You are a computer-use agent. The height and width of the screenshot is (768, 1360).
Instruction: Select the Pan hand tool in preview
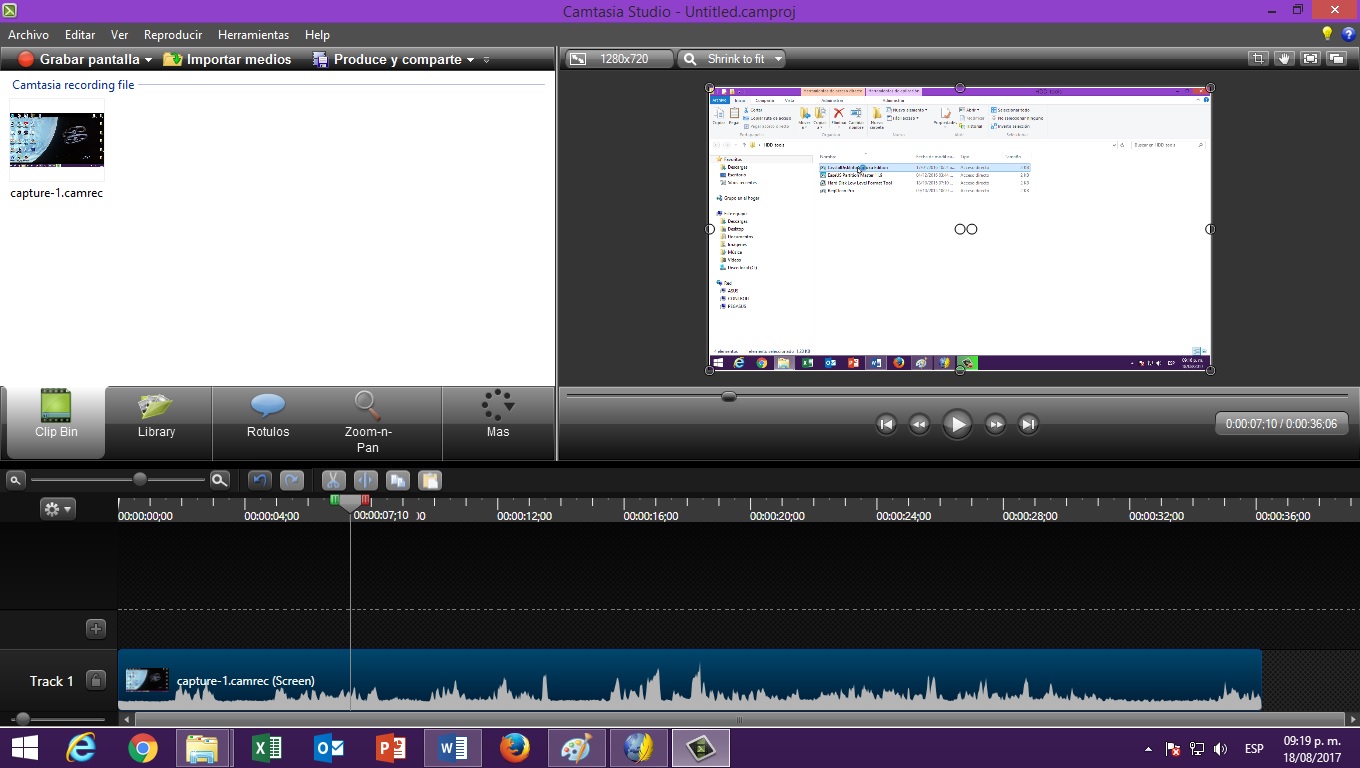[1285, 59]
